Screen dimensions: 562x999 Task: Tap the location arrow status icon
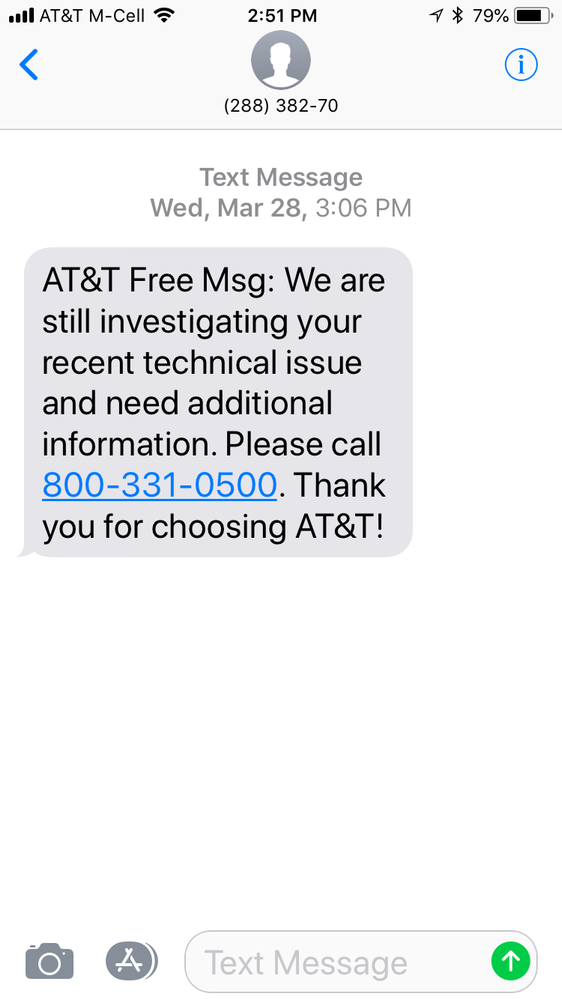[436, 15]
